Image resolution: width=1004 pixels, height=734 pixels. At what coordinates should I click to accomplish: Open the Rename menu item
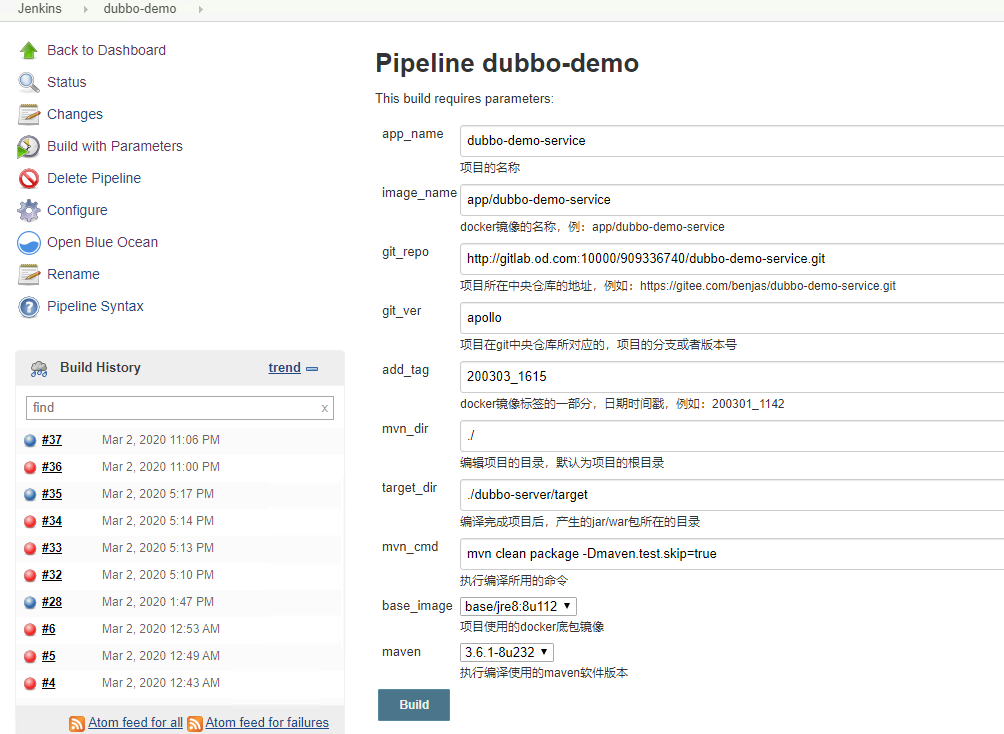pos(73,274)
